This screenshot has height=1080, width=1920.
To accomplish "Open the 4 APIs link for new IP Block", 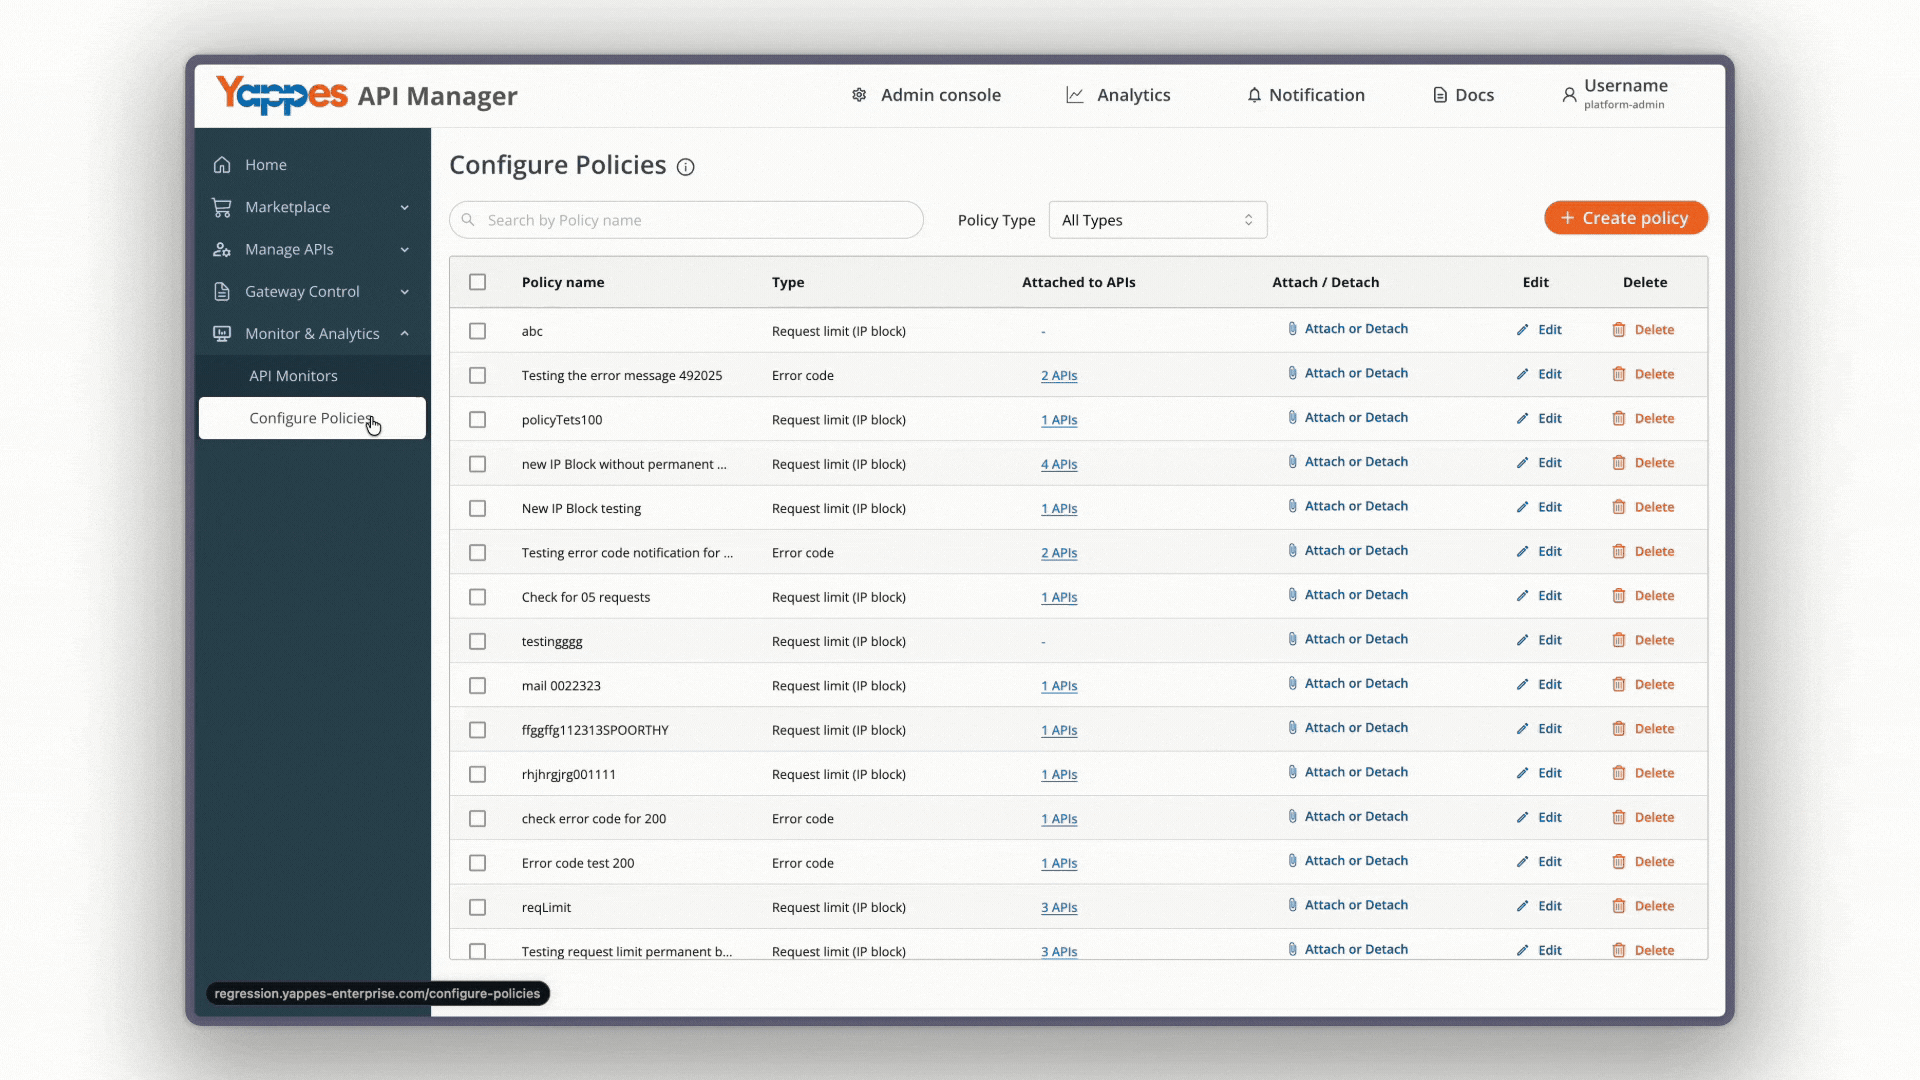I will [x=1059, y=465].
